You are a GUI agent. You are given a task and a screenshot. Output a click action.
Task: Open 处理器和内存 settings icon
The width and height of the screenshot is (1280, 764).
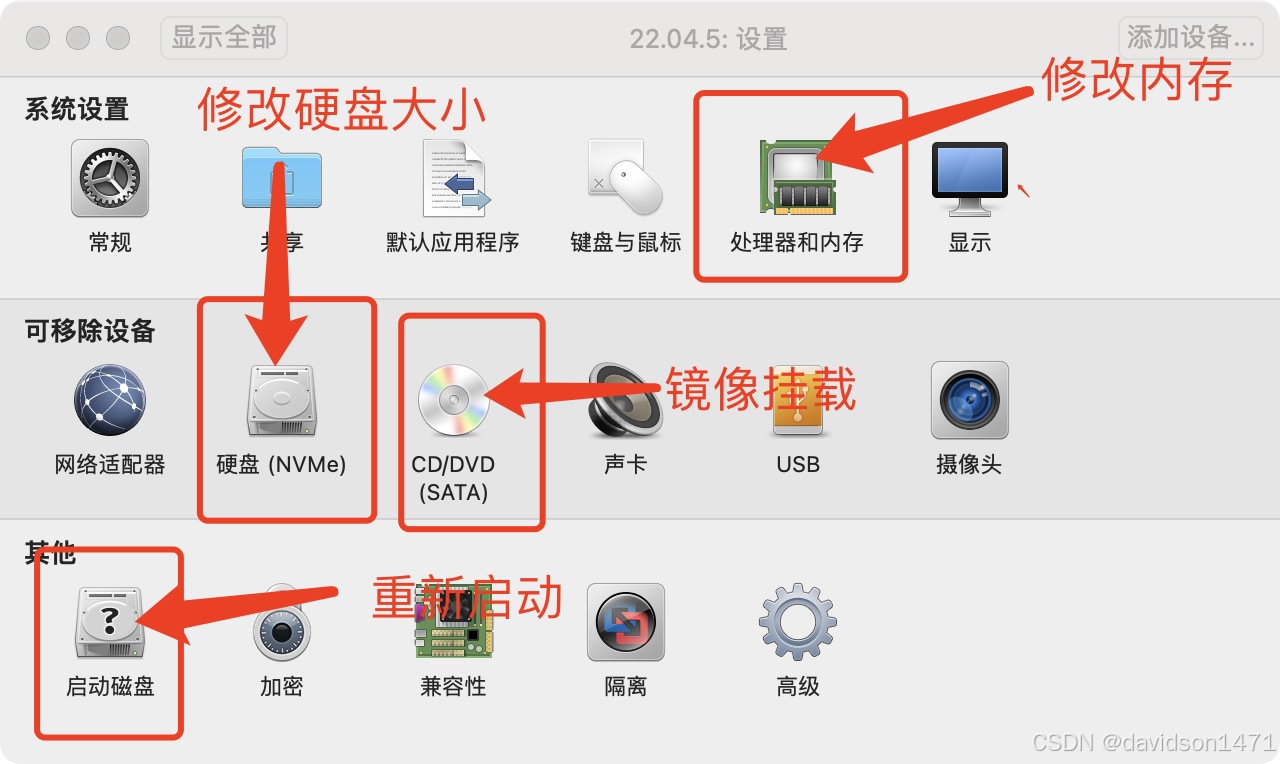(797, 177)
